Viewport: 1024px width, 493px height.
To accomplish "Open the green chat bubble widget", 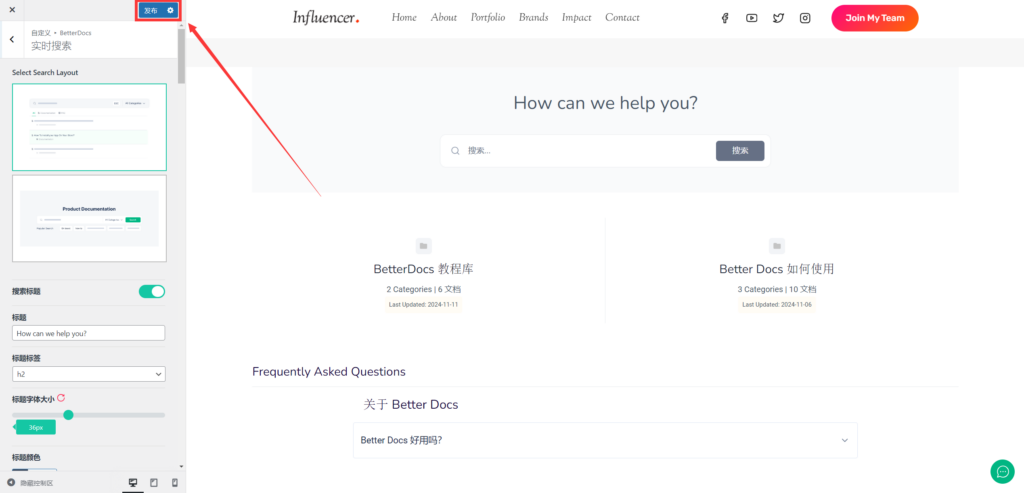I will click(1002, 471).
